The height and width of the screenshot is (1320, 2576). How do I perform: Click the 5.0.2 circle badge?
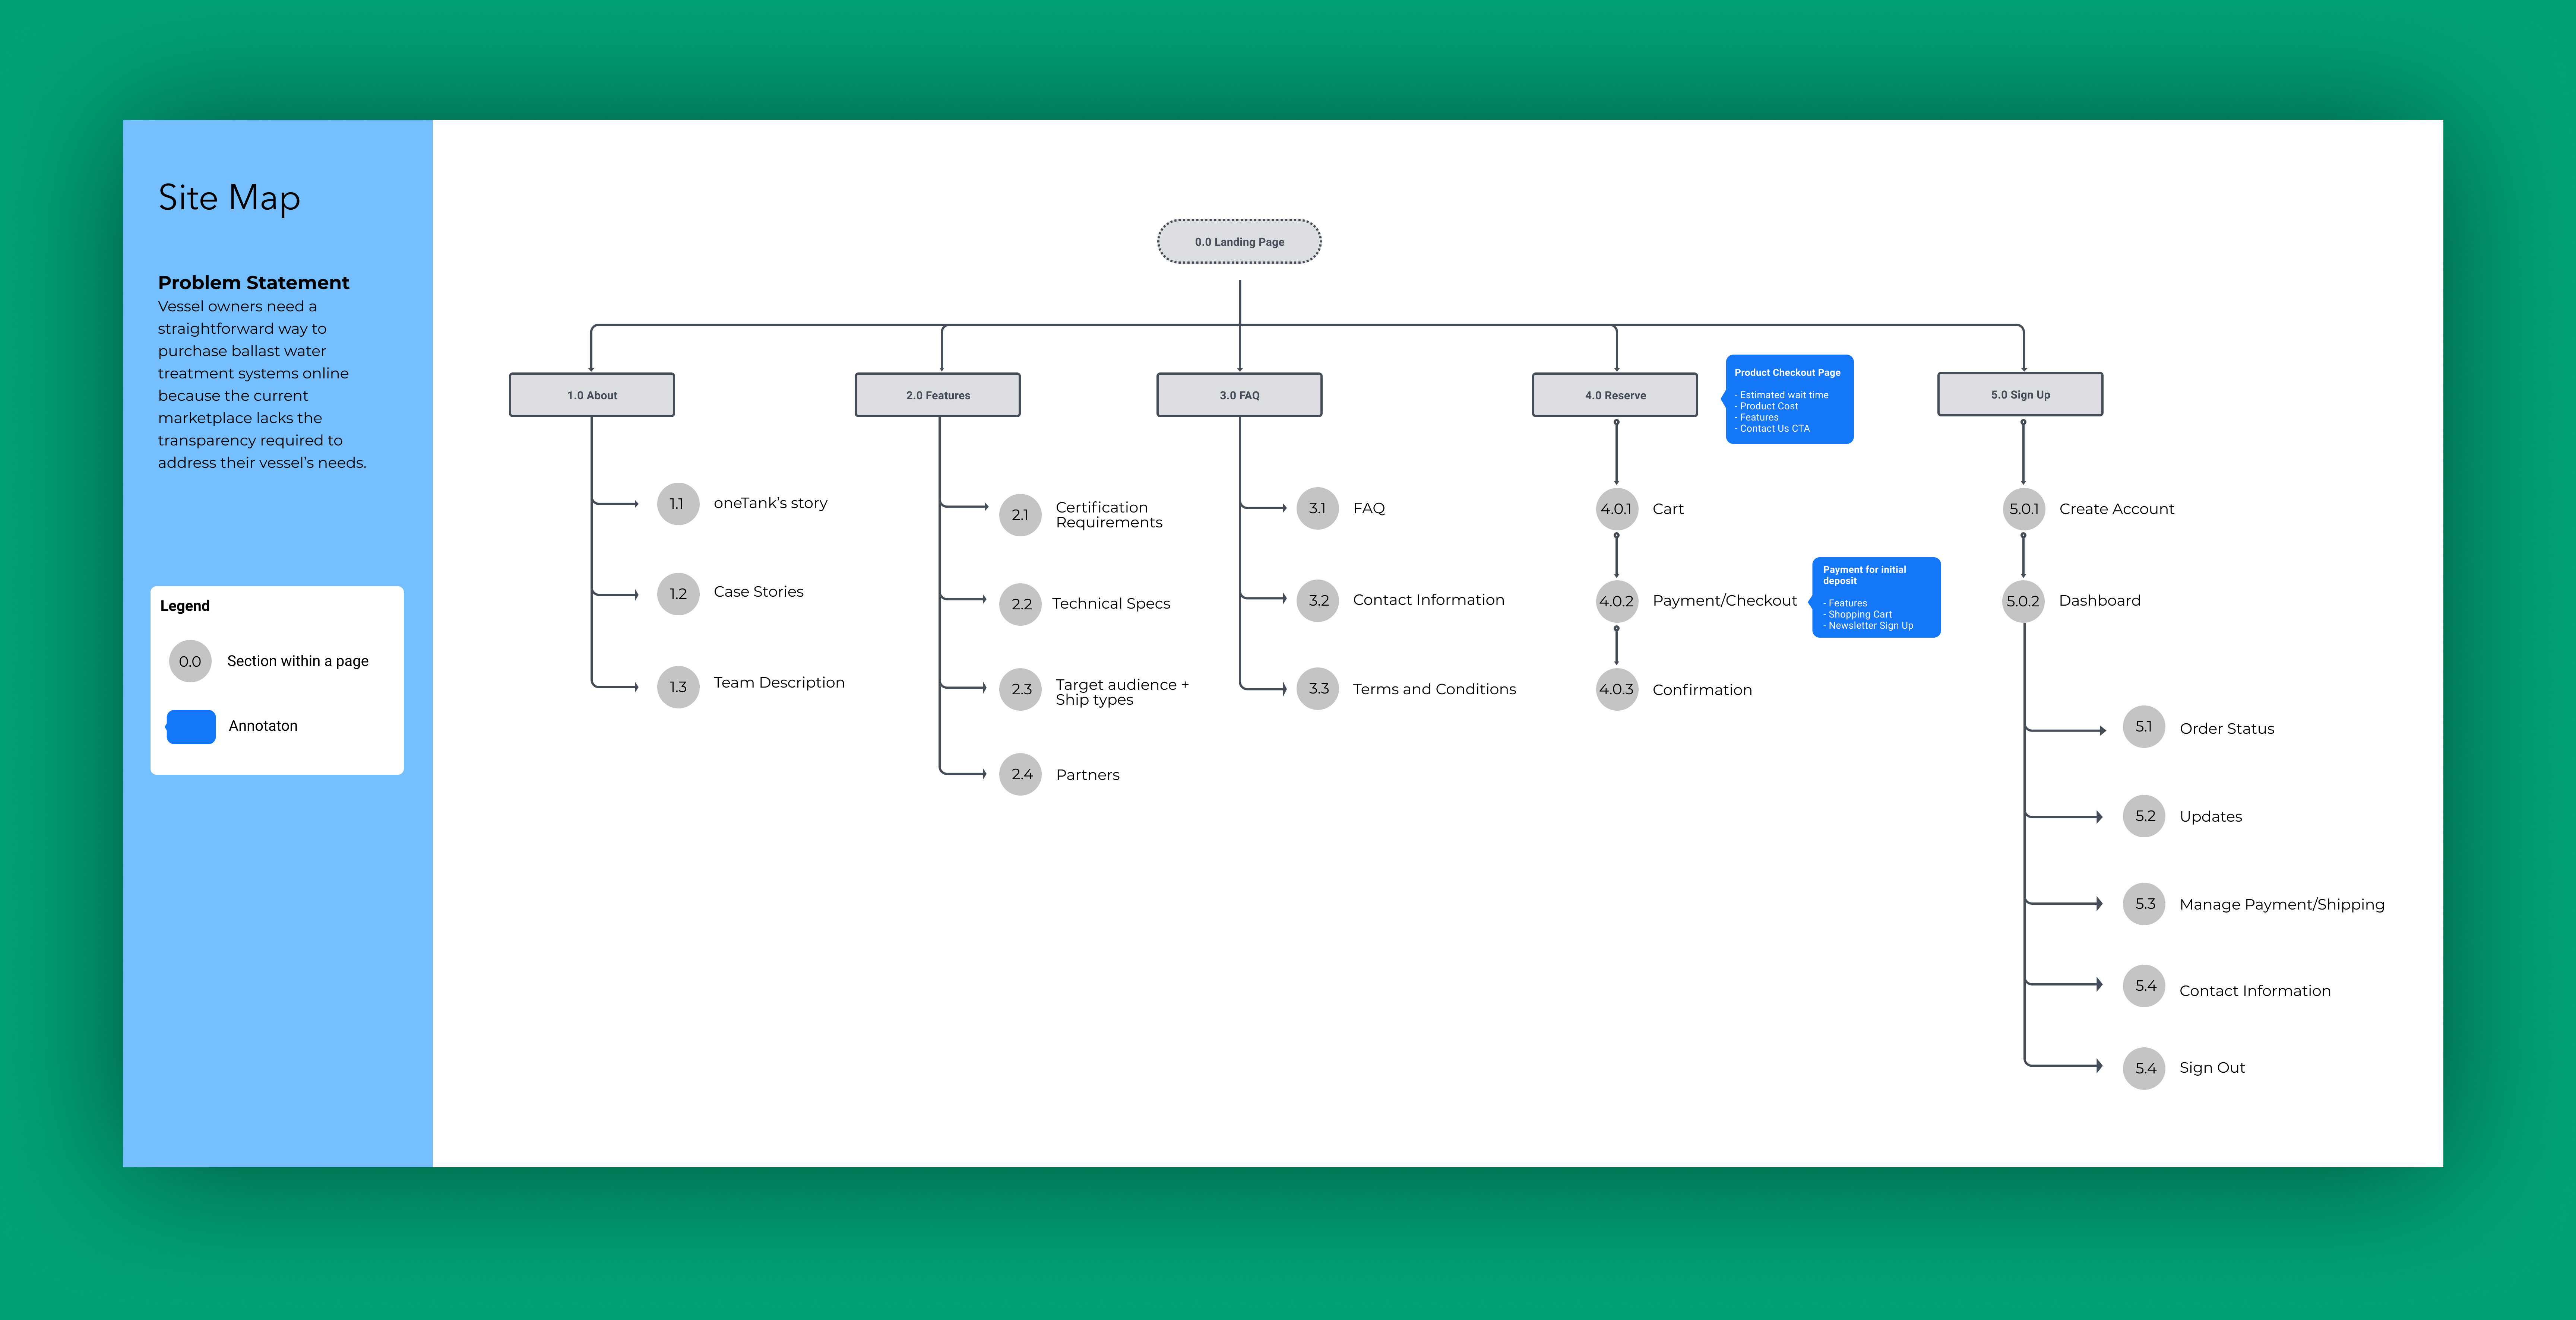tap(2023, 601)
